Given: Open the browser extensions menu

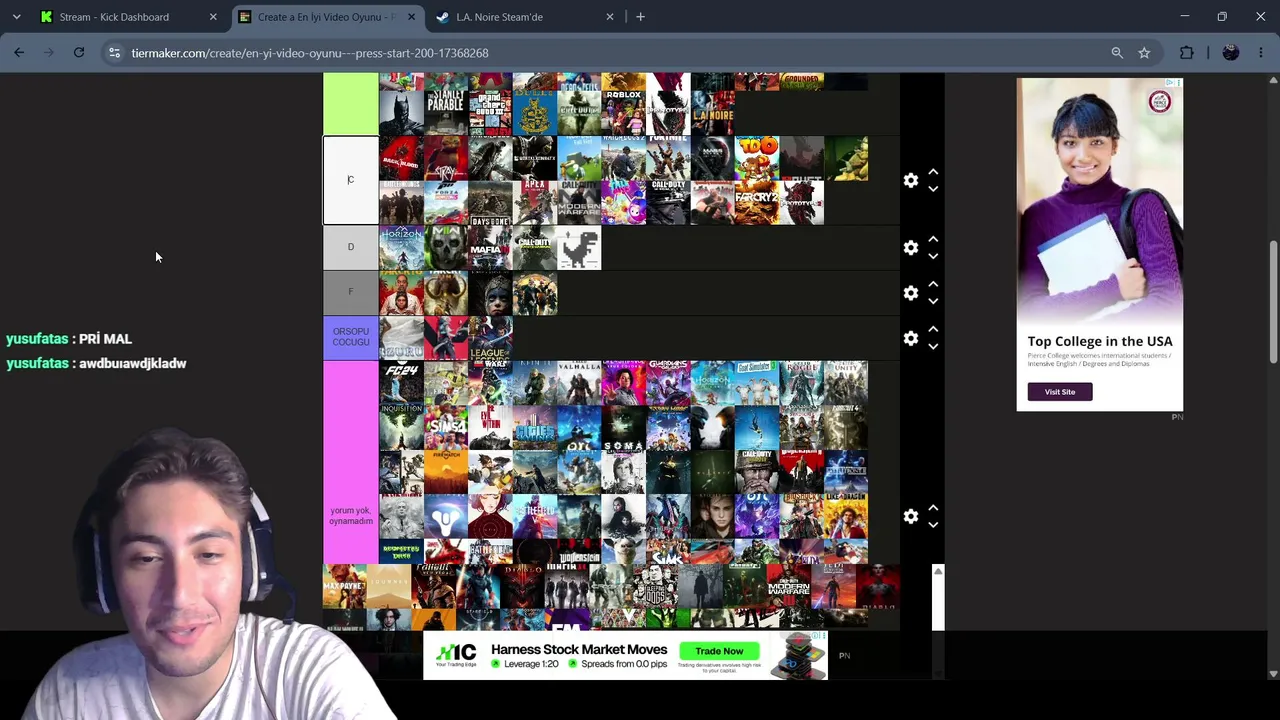Looking at the screenshot, I should click(1187, 53).
